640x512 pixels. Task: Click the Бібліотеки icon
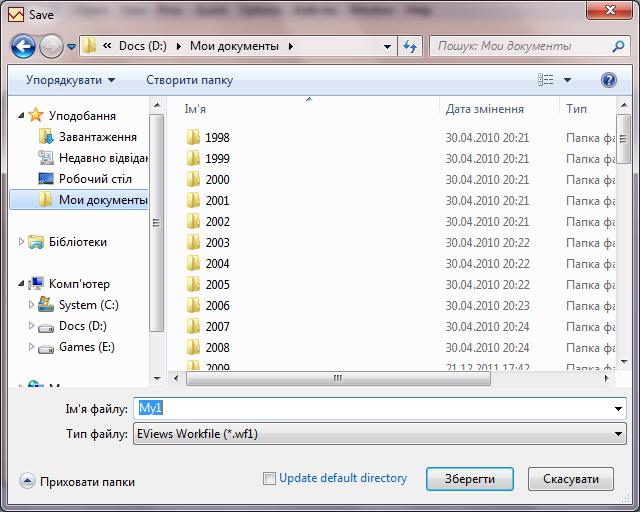point(36,242)
